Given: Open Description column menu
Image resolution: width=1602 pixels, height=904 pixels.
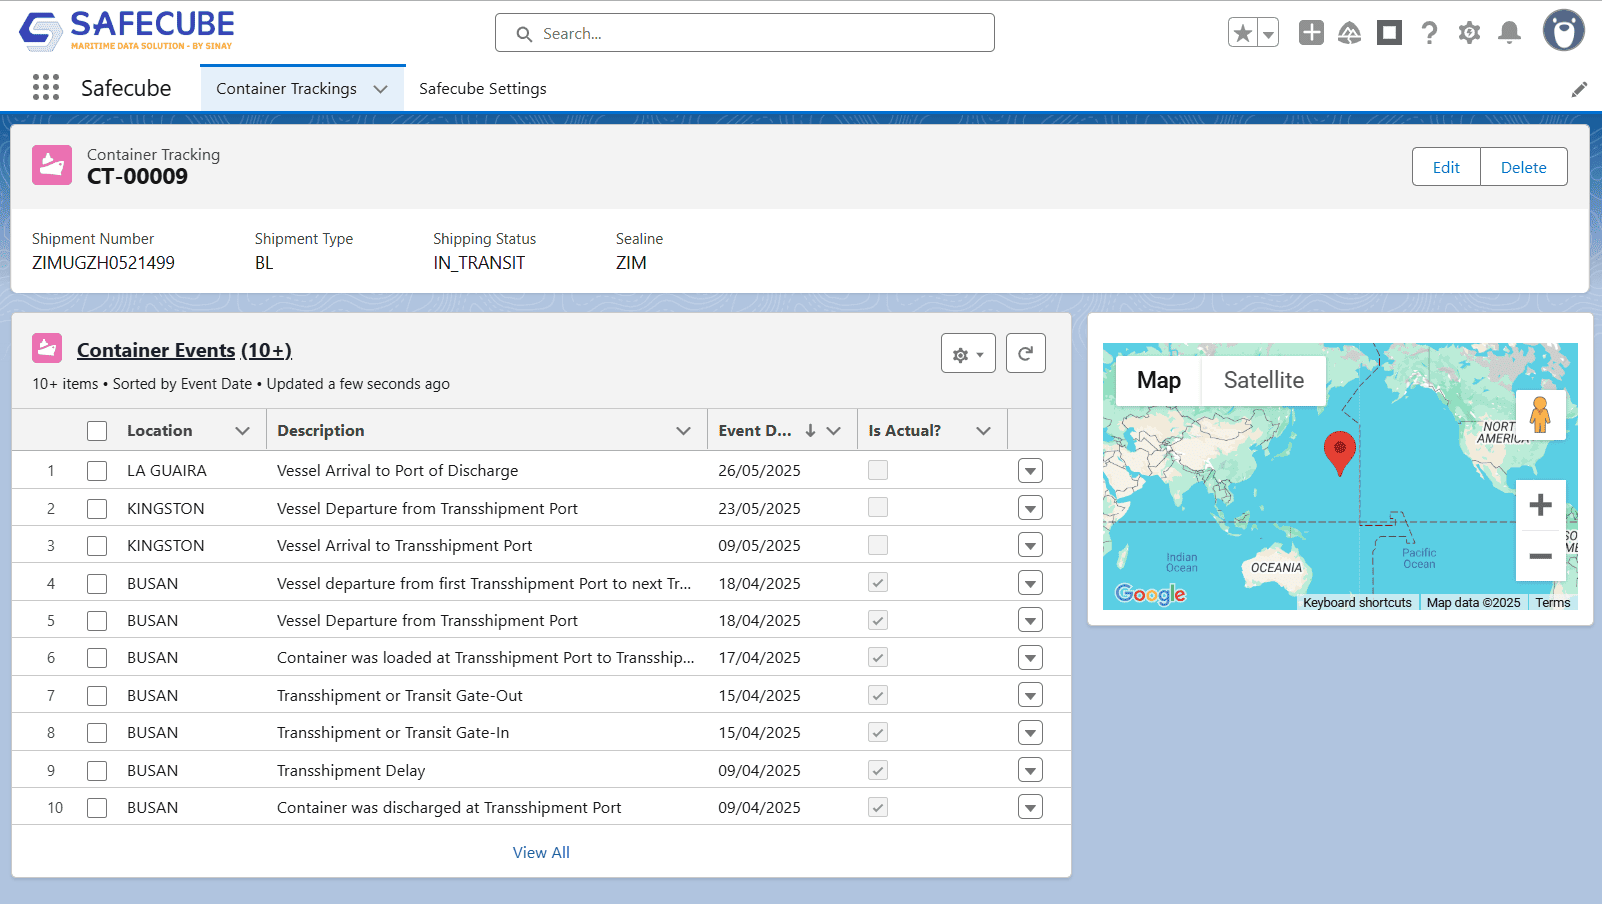Looking at the screenshot, I should tap(684, 431).
